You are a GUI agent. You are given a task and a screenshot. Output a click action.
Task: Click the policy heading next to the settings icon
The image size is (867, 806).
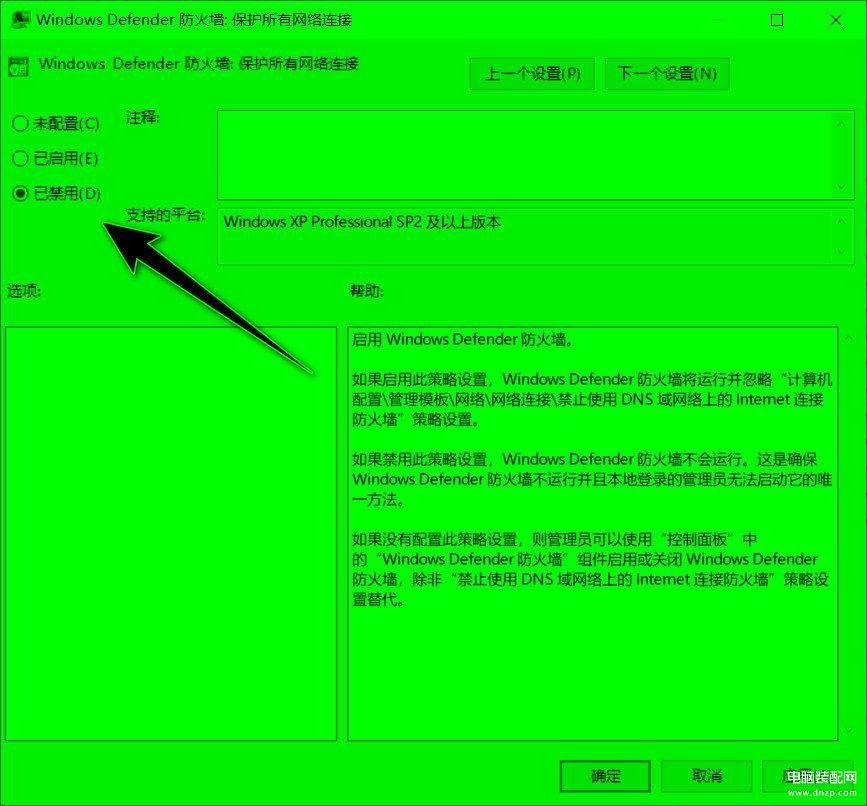tap(199, 64)
